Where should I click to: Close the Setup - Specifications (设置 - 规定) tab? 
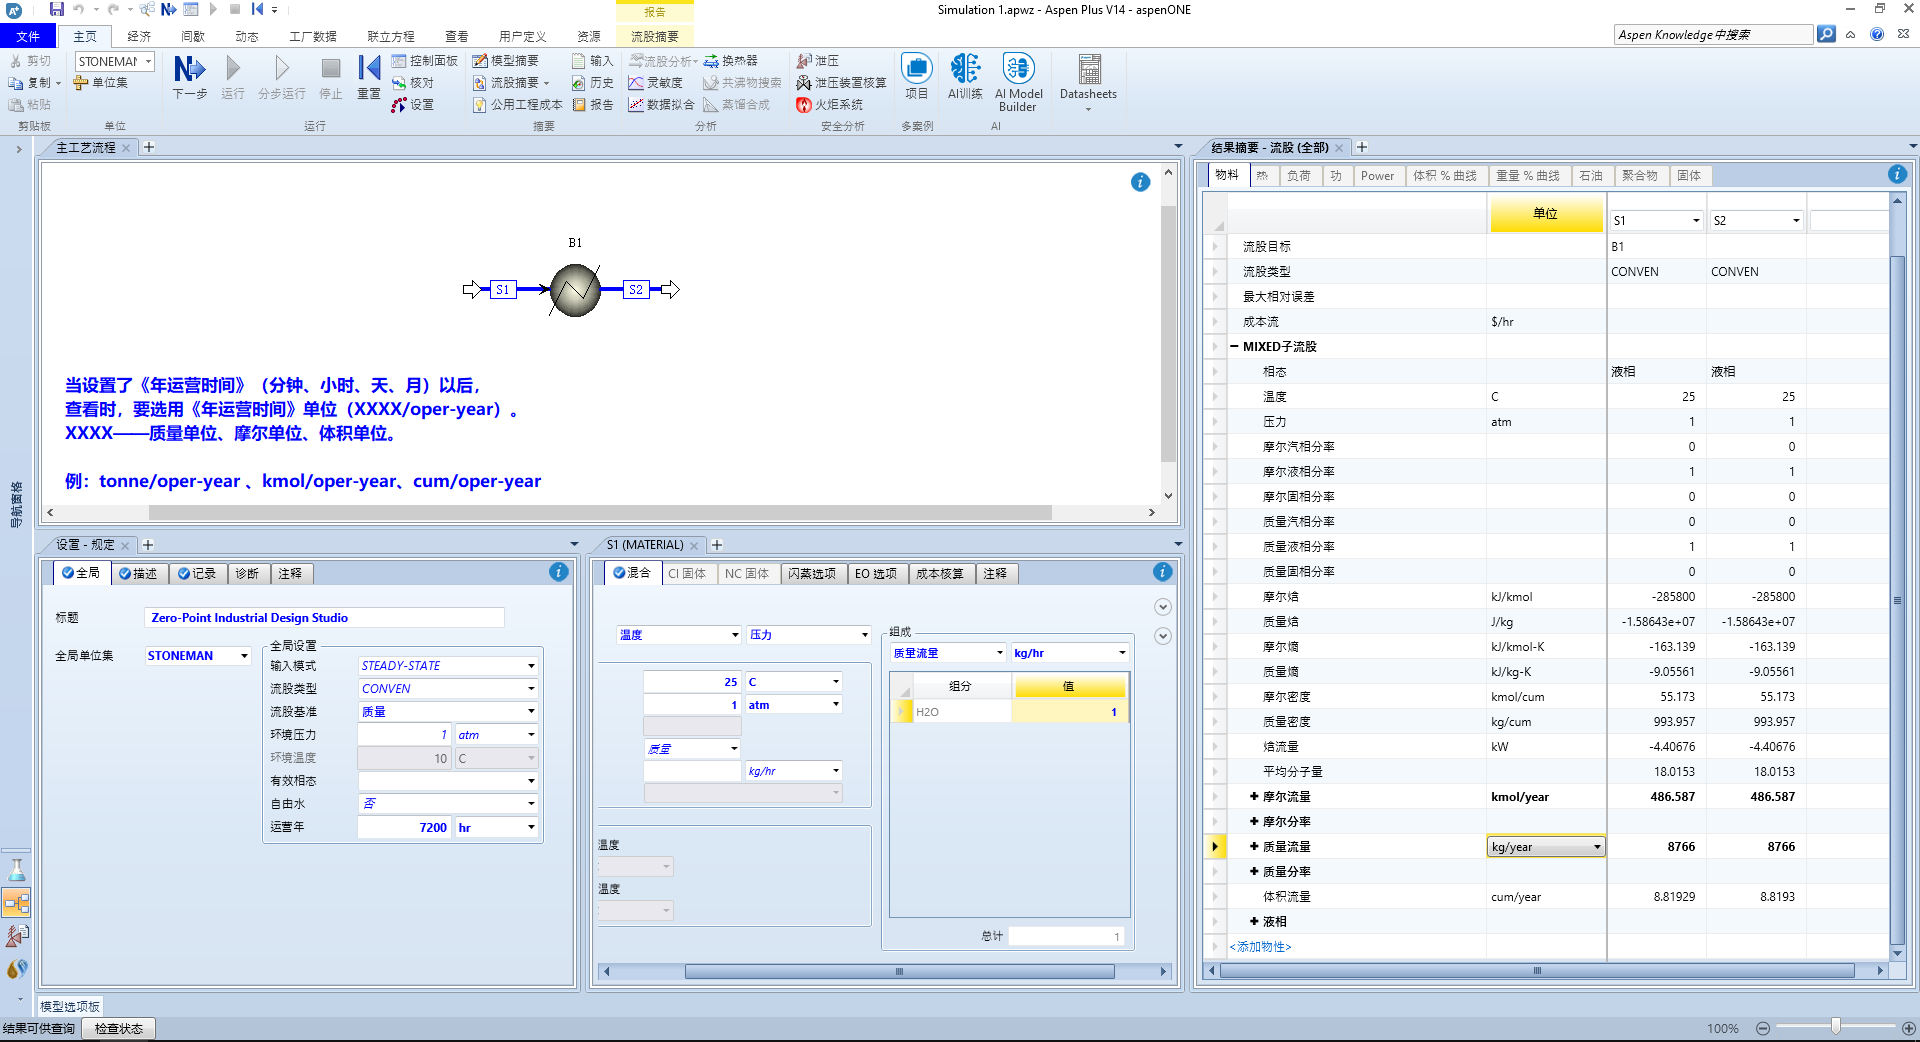(x=125, y=546)
